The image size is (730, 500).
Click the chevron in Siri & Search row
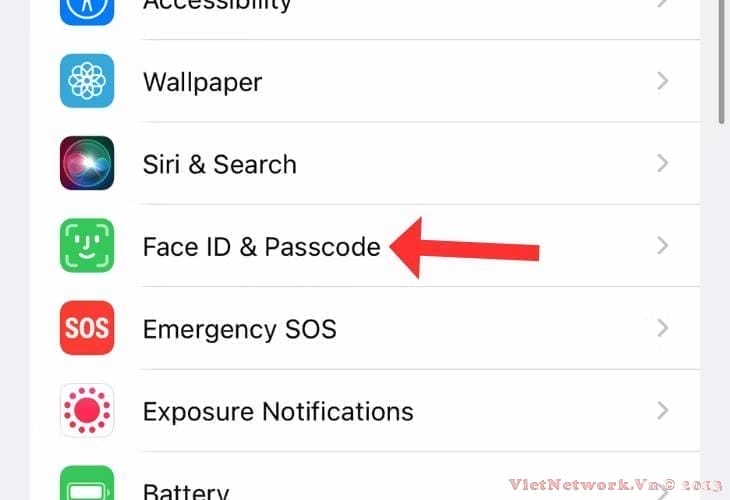(662, 164)
